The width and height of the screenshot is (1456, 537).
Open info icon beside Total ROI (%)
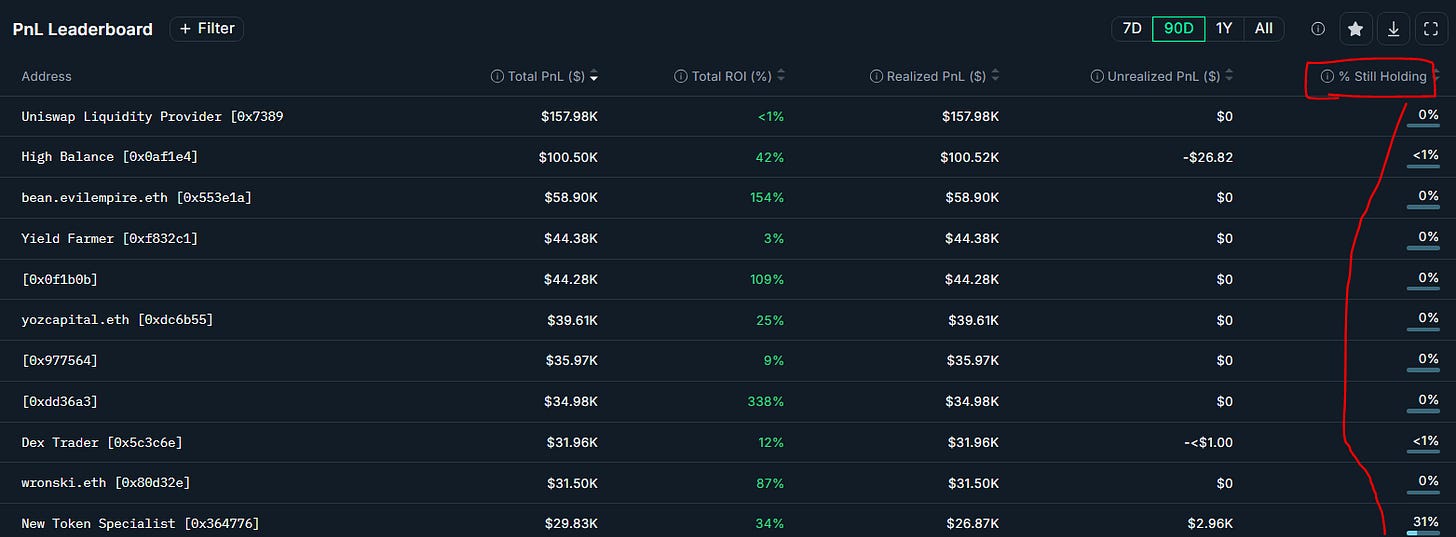coord(681,77)
